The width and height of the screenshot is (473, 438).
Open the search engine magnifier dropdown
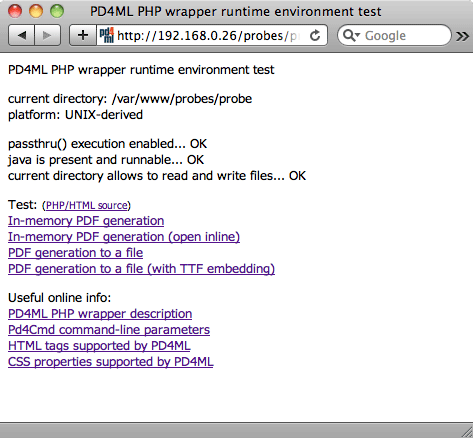coord(351,35)
